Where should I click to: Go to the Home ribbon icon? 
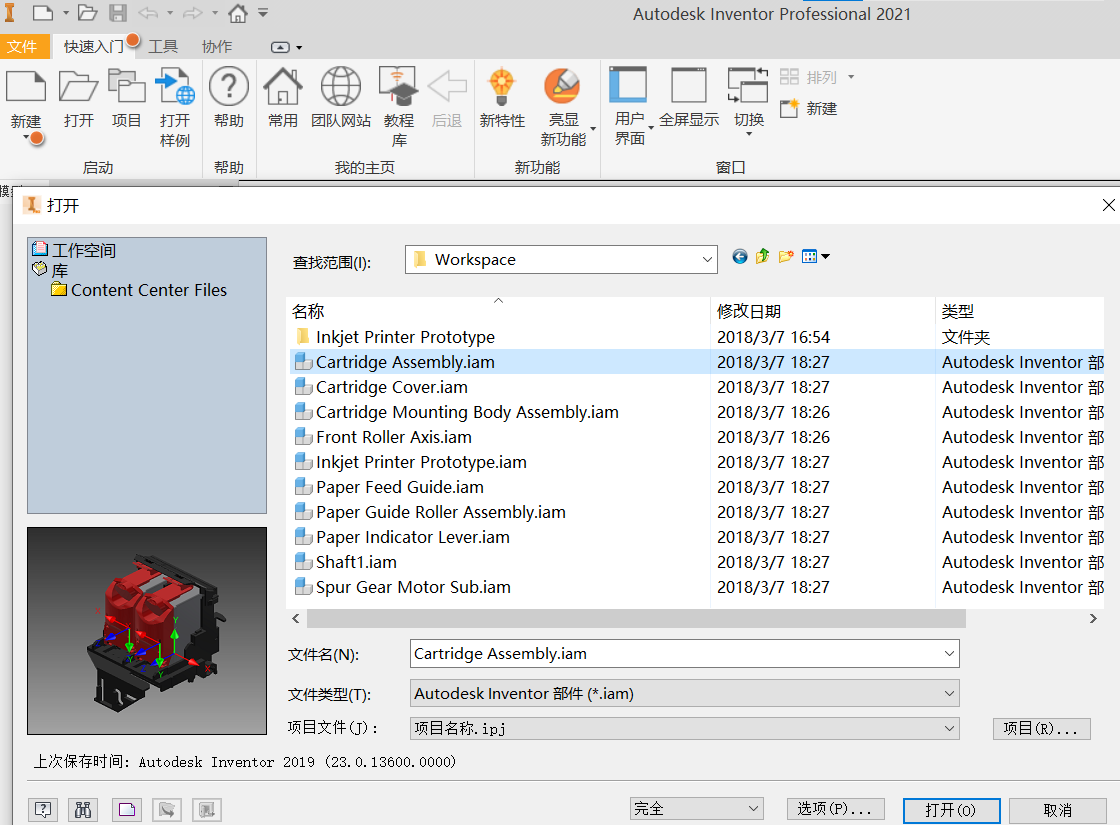tap(283, 86)
